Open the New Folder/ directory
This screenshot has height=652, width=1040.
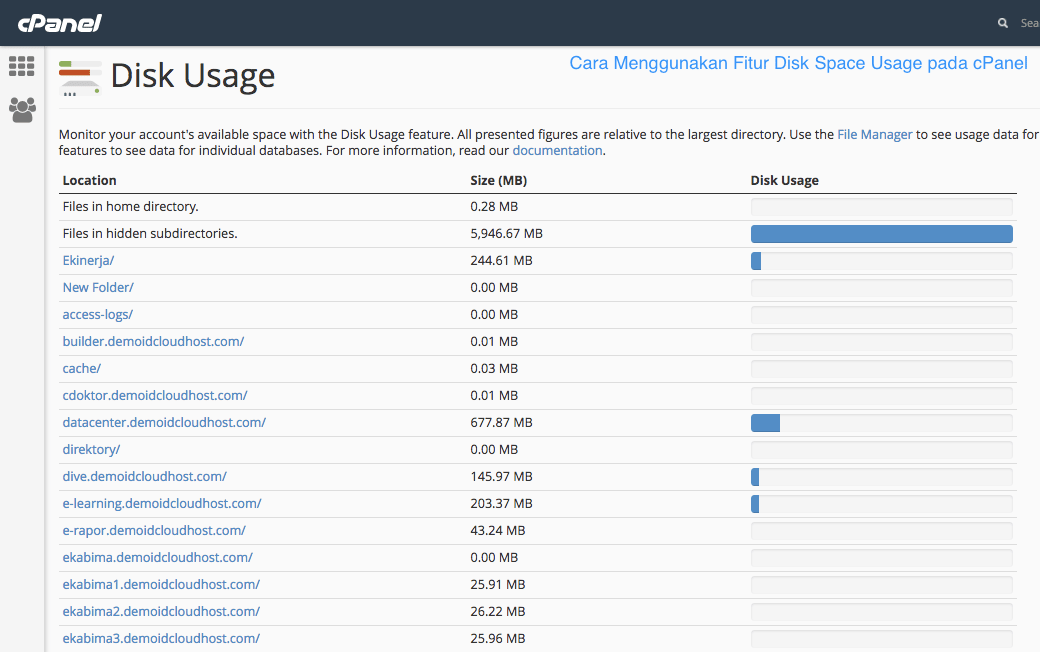tap(97, 287)
